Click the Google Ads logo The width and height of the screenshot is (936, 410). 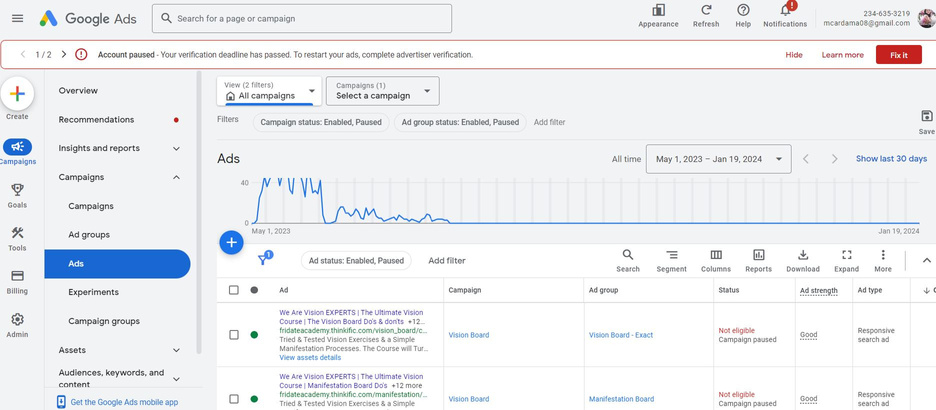tap(88, 19)
